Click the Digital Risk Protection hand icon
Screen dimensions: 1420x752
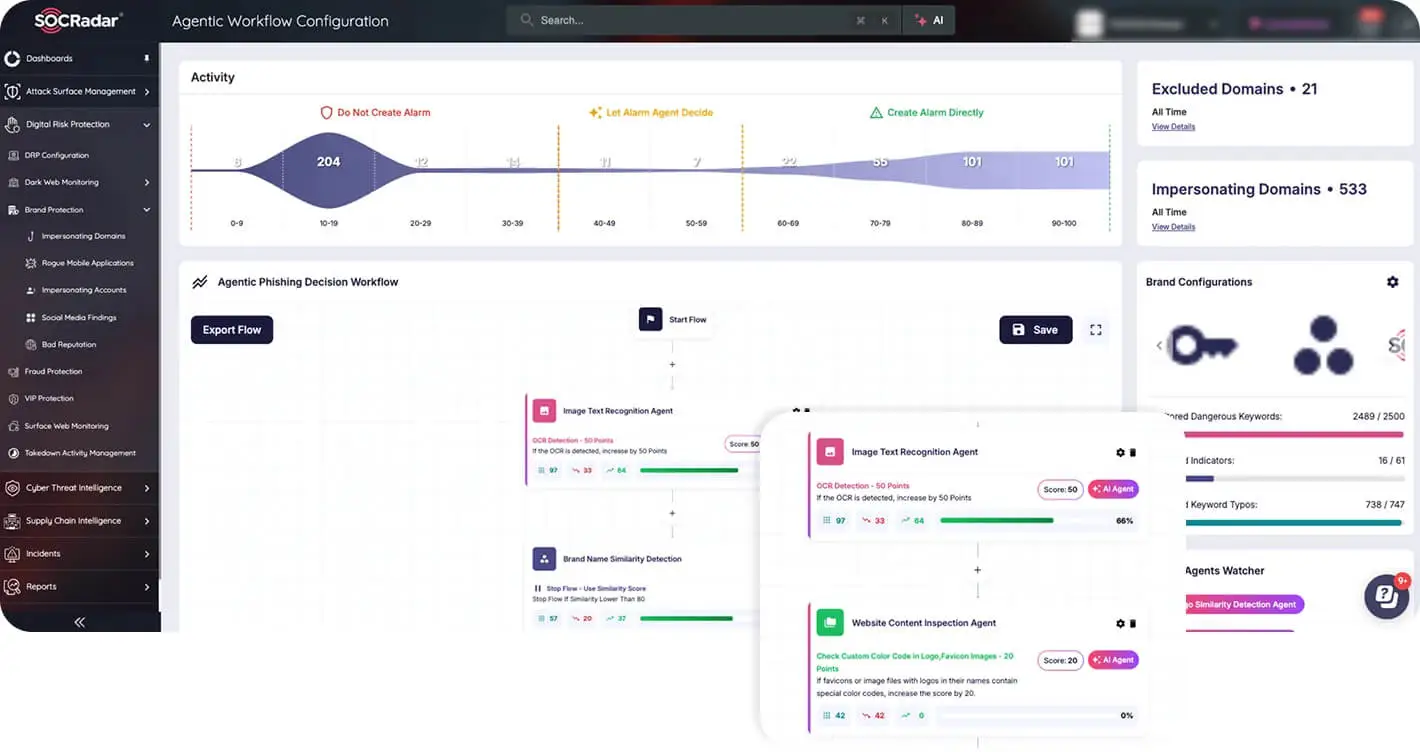click(x=12, y=125)
